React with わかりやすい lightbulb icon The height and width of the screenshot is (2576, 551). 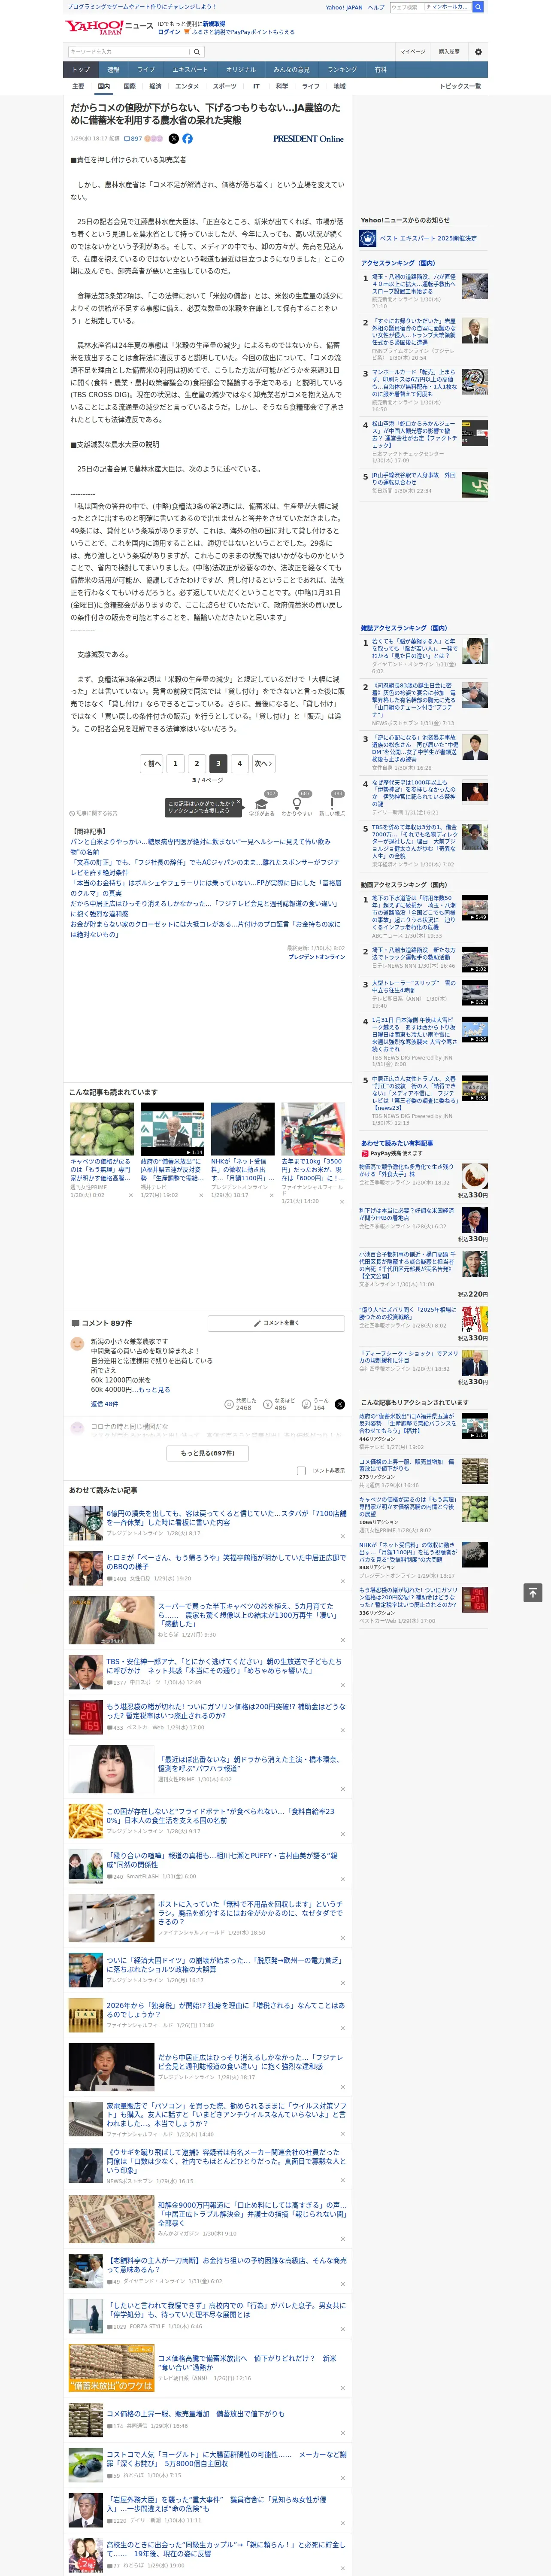coord(296,804)
